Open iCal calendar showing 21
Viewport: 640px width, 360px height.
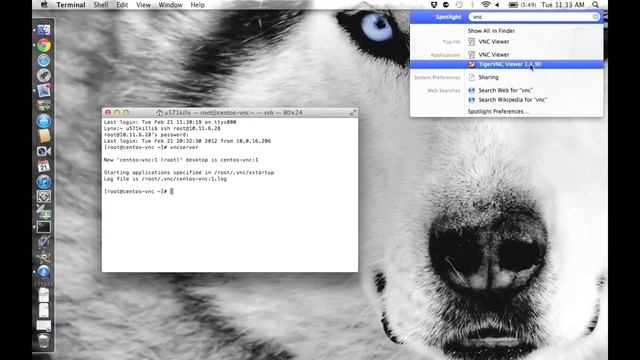point(44,166)
